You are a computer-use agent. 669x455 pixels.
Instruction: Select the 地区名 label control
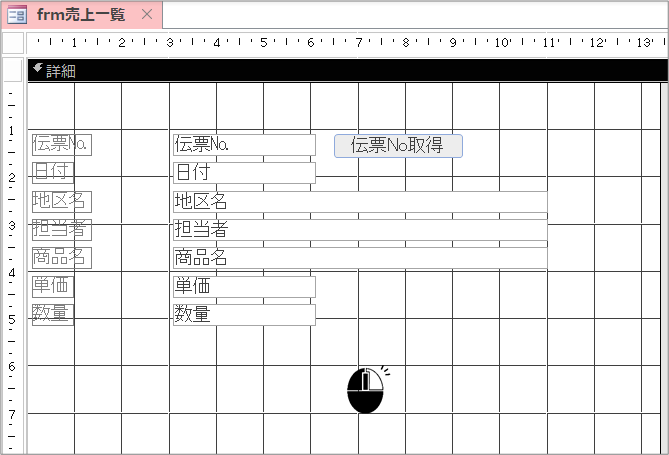[62, 201]
